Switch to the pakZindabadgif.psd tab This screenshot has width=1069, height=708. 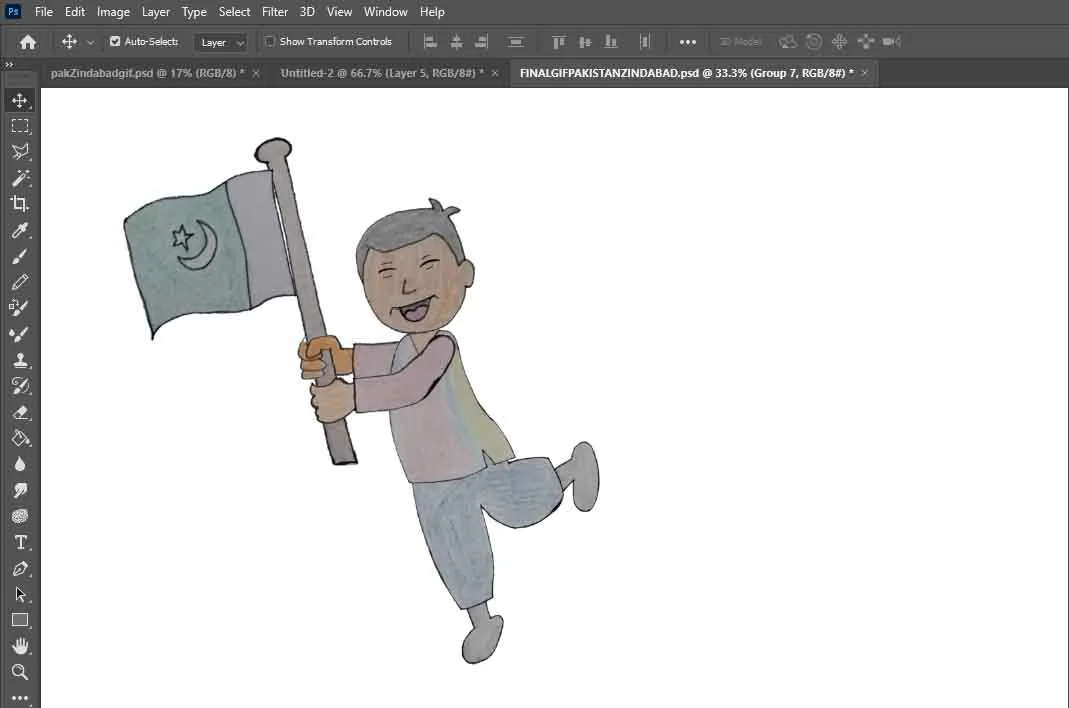[x=147, y=73]
